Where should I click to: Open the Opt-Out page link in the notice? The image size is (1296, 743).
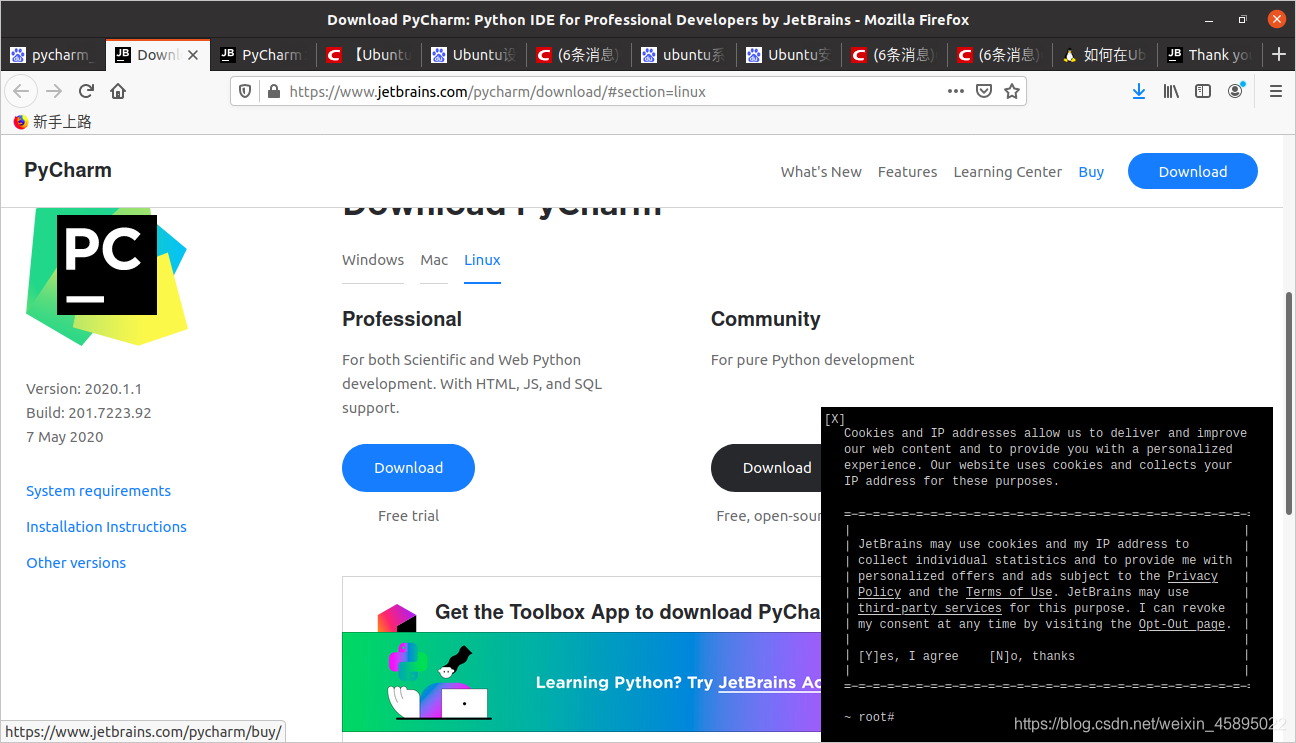pos(1182,623)
